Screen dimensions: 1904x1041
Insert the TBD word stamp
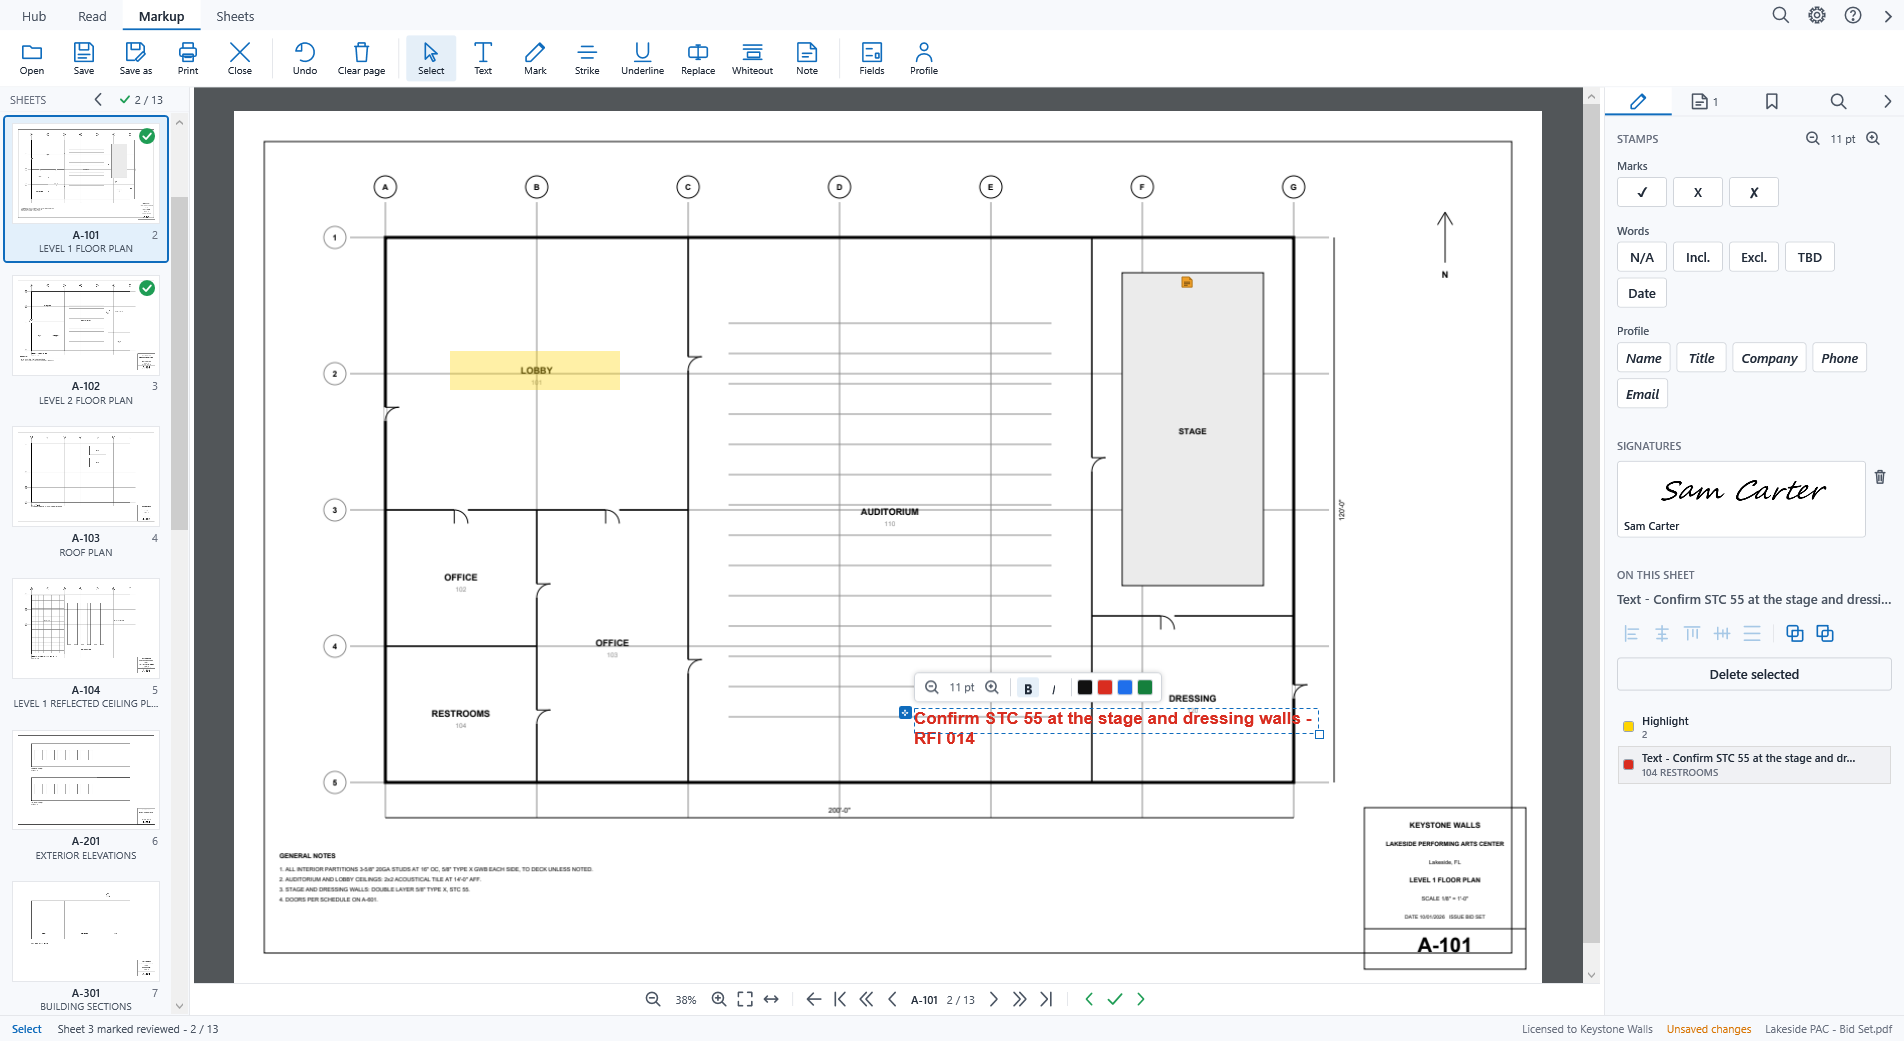tap(1809, 257)
